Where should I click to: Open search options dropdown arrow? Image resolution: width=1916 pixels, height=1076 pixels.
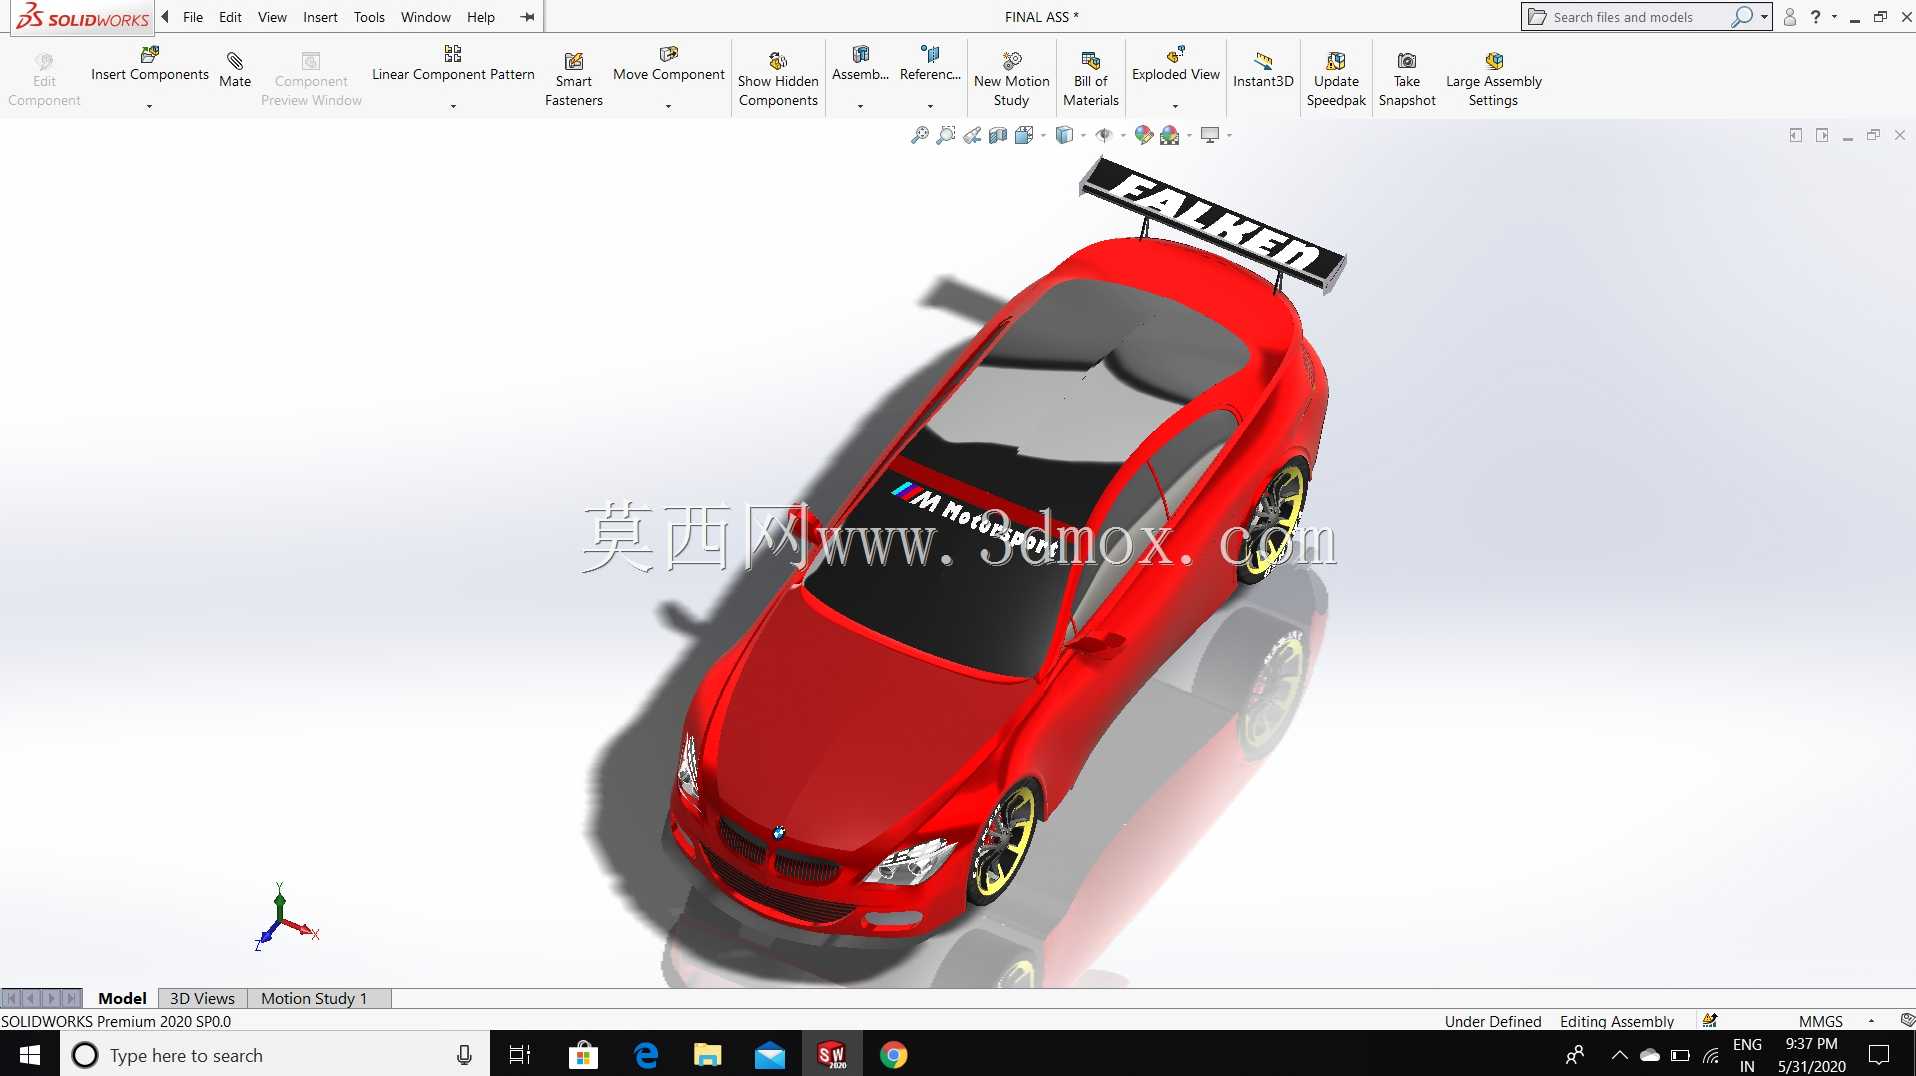(1764, 17)
